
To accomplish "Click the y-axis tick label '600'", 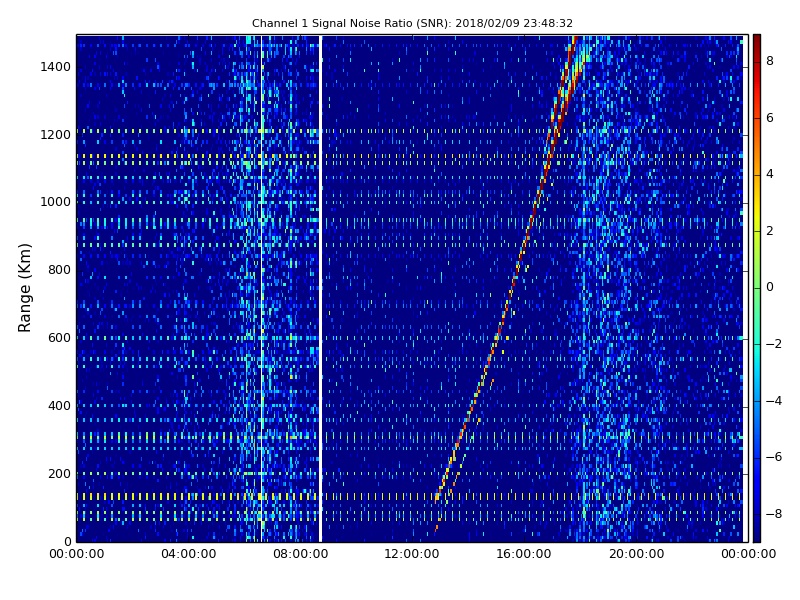I will [x=59, y=338].
